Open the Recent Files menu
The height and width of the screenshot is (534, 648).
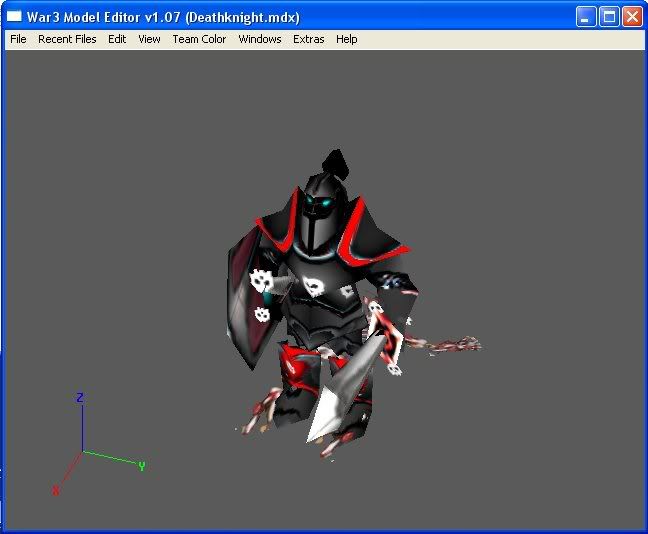coord(67,39)
